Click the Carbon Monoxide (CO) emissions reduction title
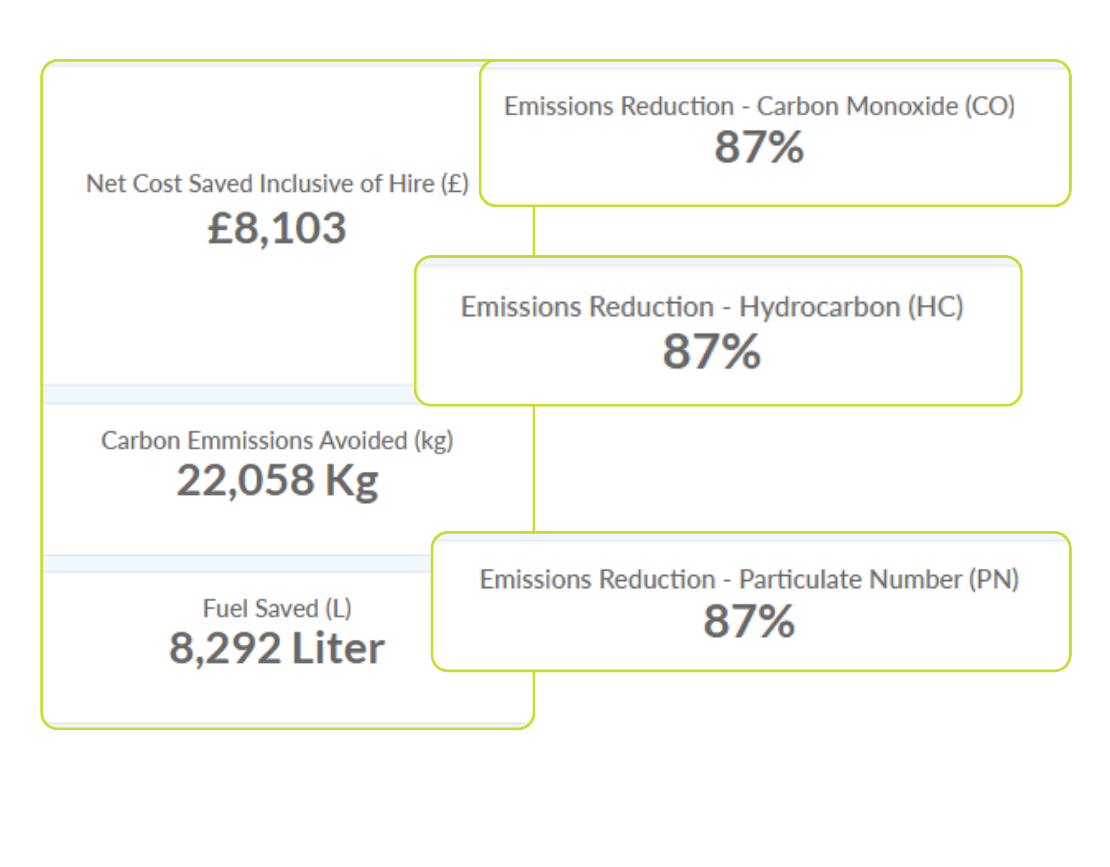Screen dimensions: 1110x867 (759, 106)
